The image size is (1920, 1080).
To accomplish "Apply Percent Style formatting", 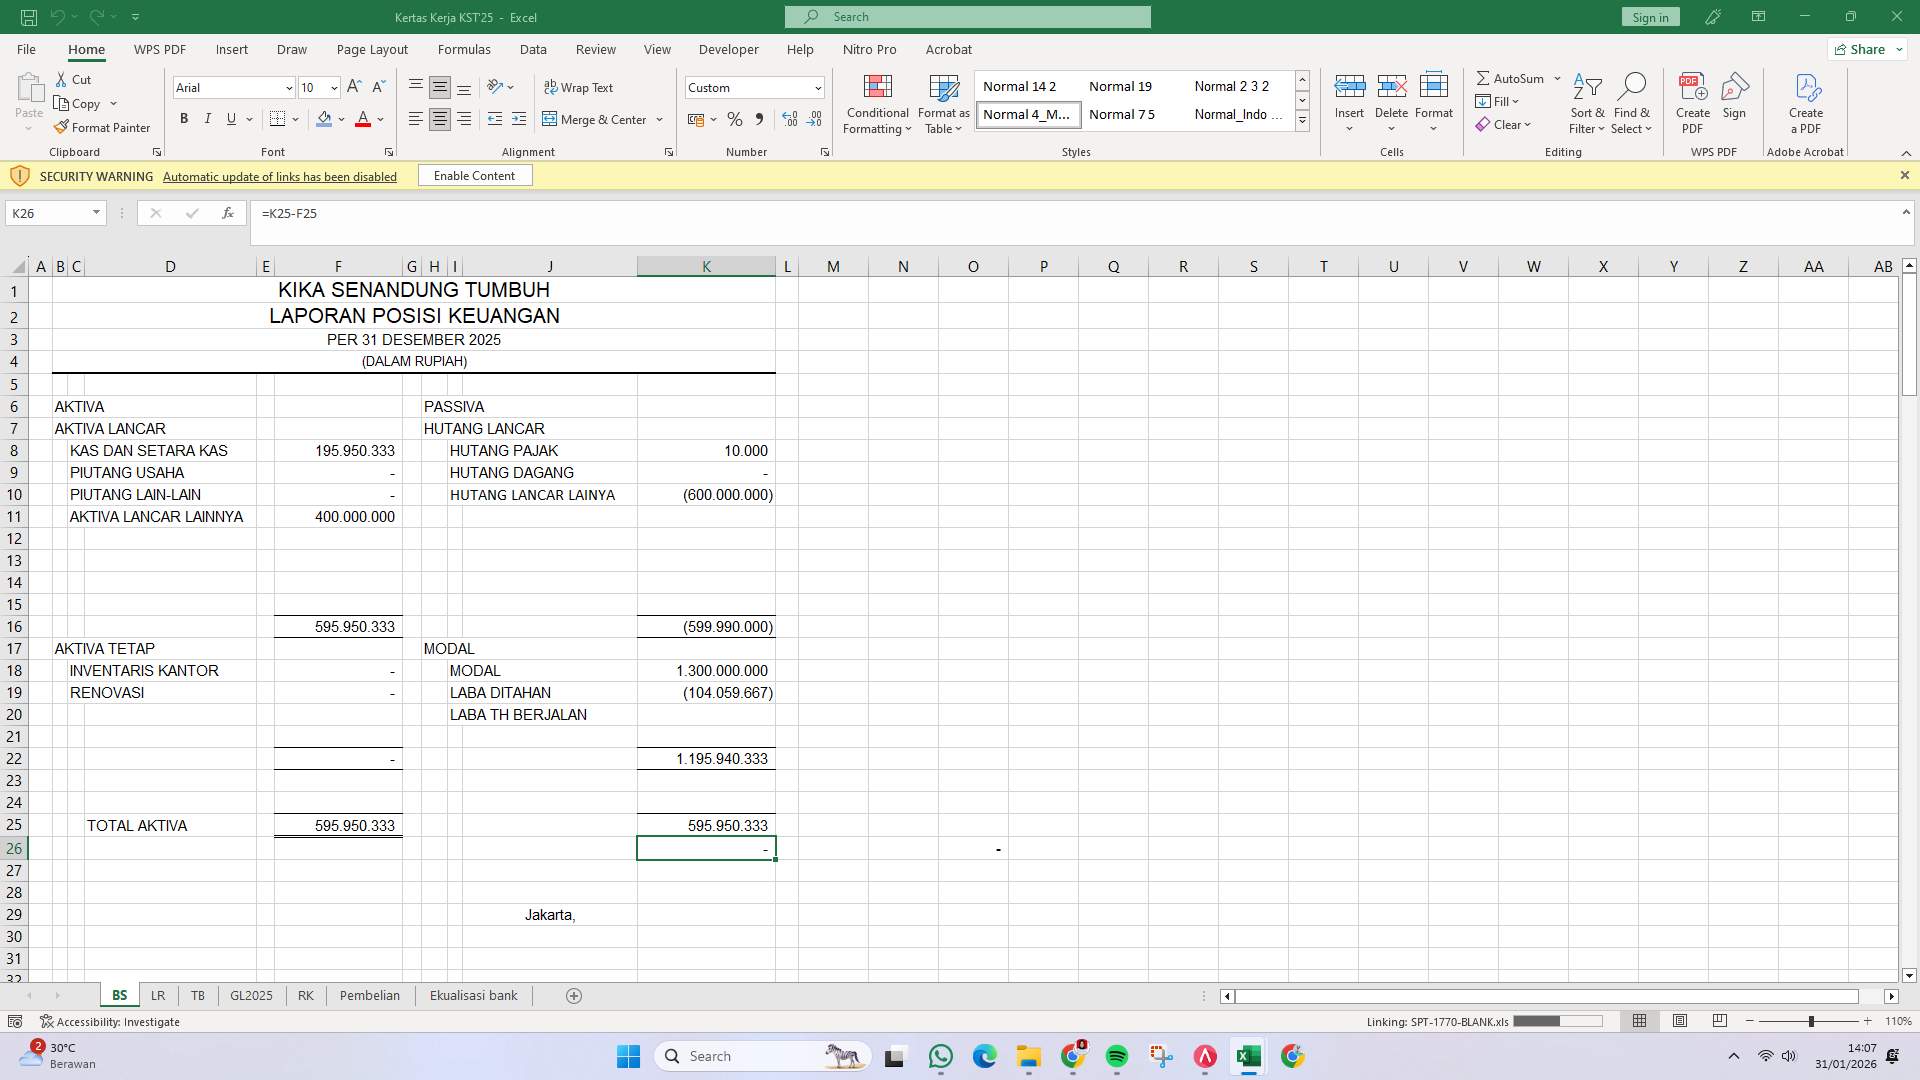I will 735,119.
